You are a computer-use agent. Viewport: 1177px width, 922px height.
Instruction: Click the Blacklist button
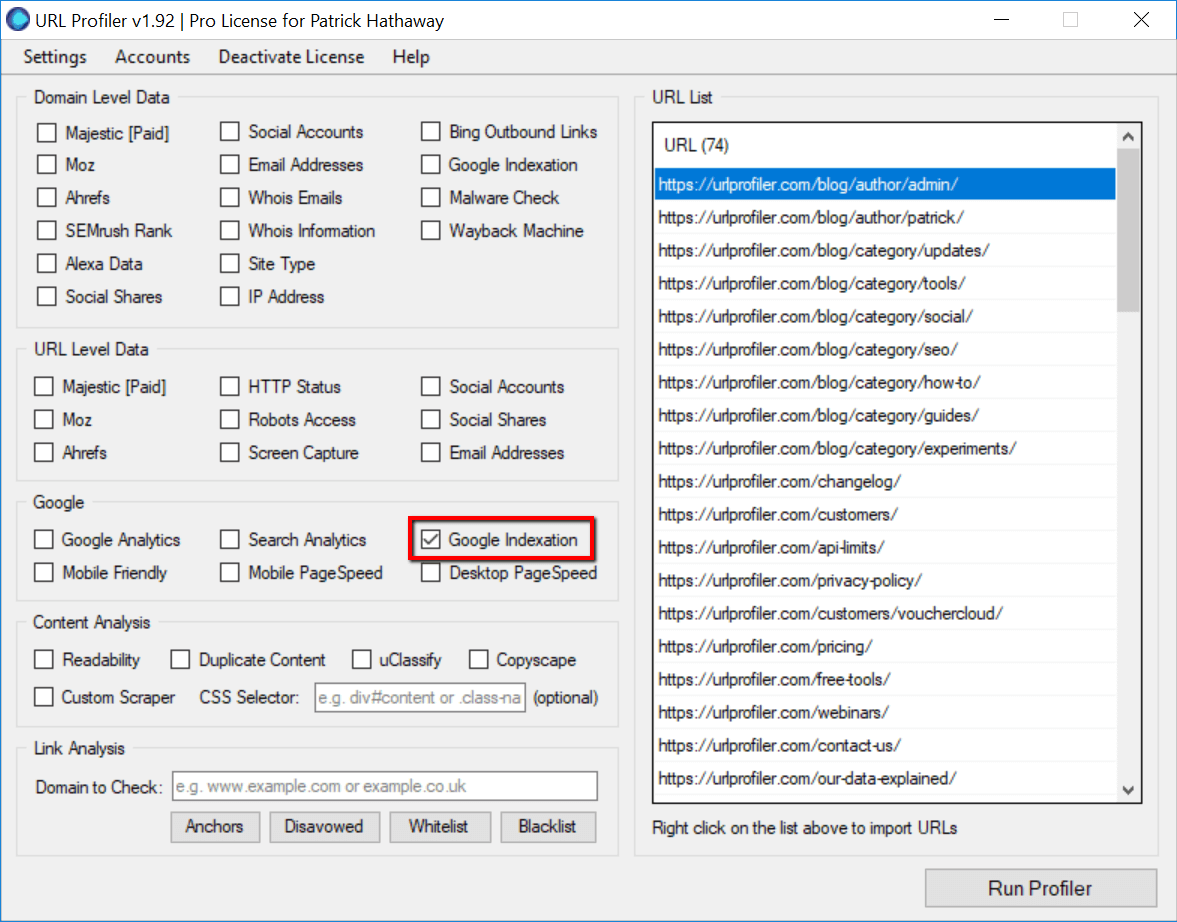click(x=548, y=826)
